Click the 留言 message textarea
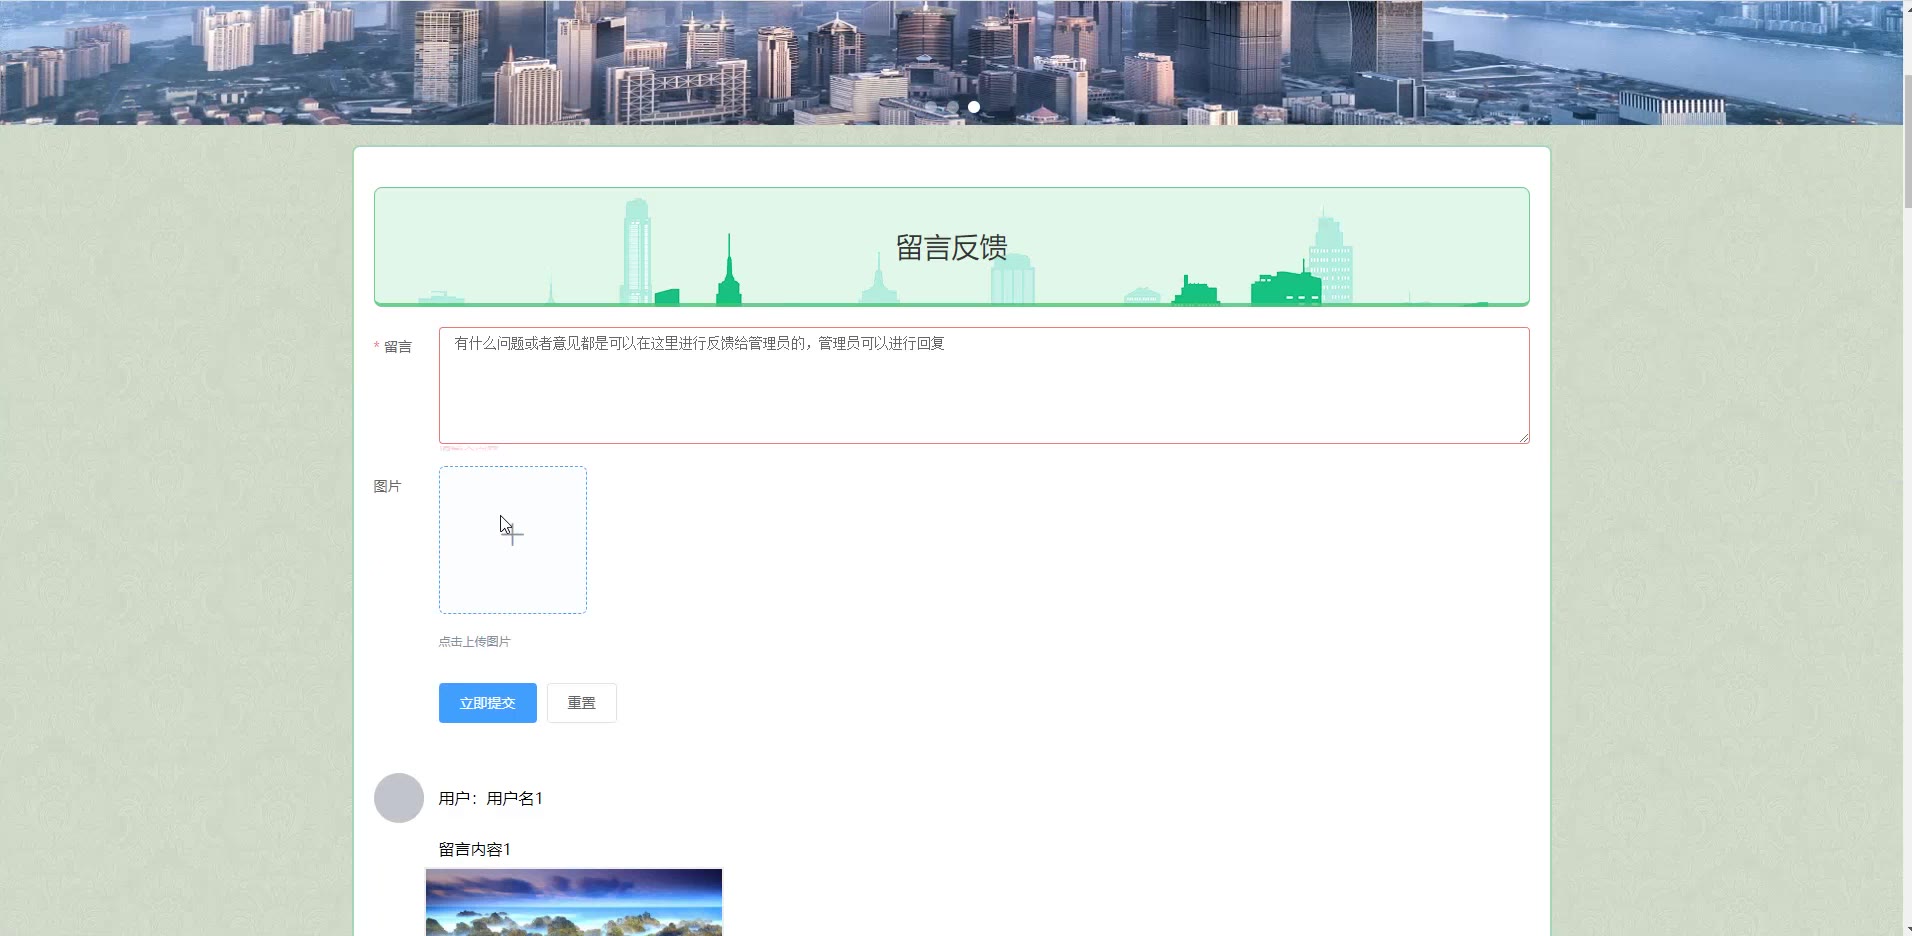Image resolution: width=1912 pixels, height=936 pixels. pos(984,385)
